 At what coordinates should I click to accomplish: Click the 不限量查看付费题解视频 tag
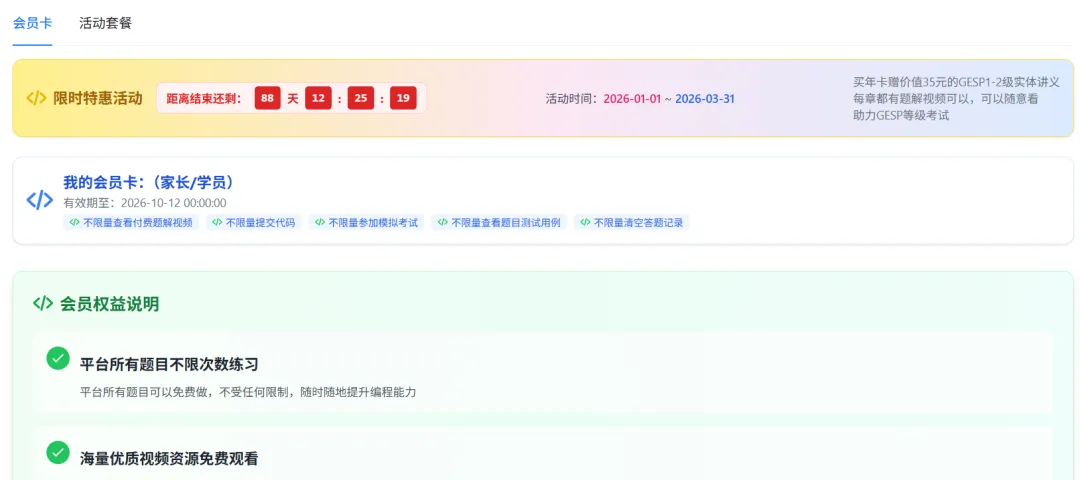pos(131,222)
